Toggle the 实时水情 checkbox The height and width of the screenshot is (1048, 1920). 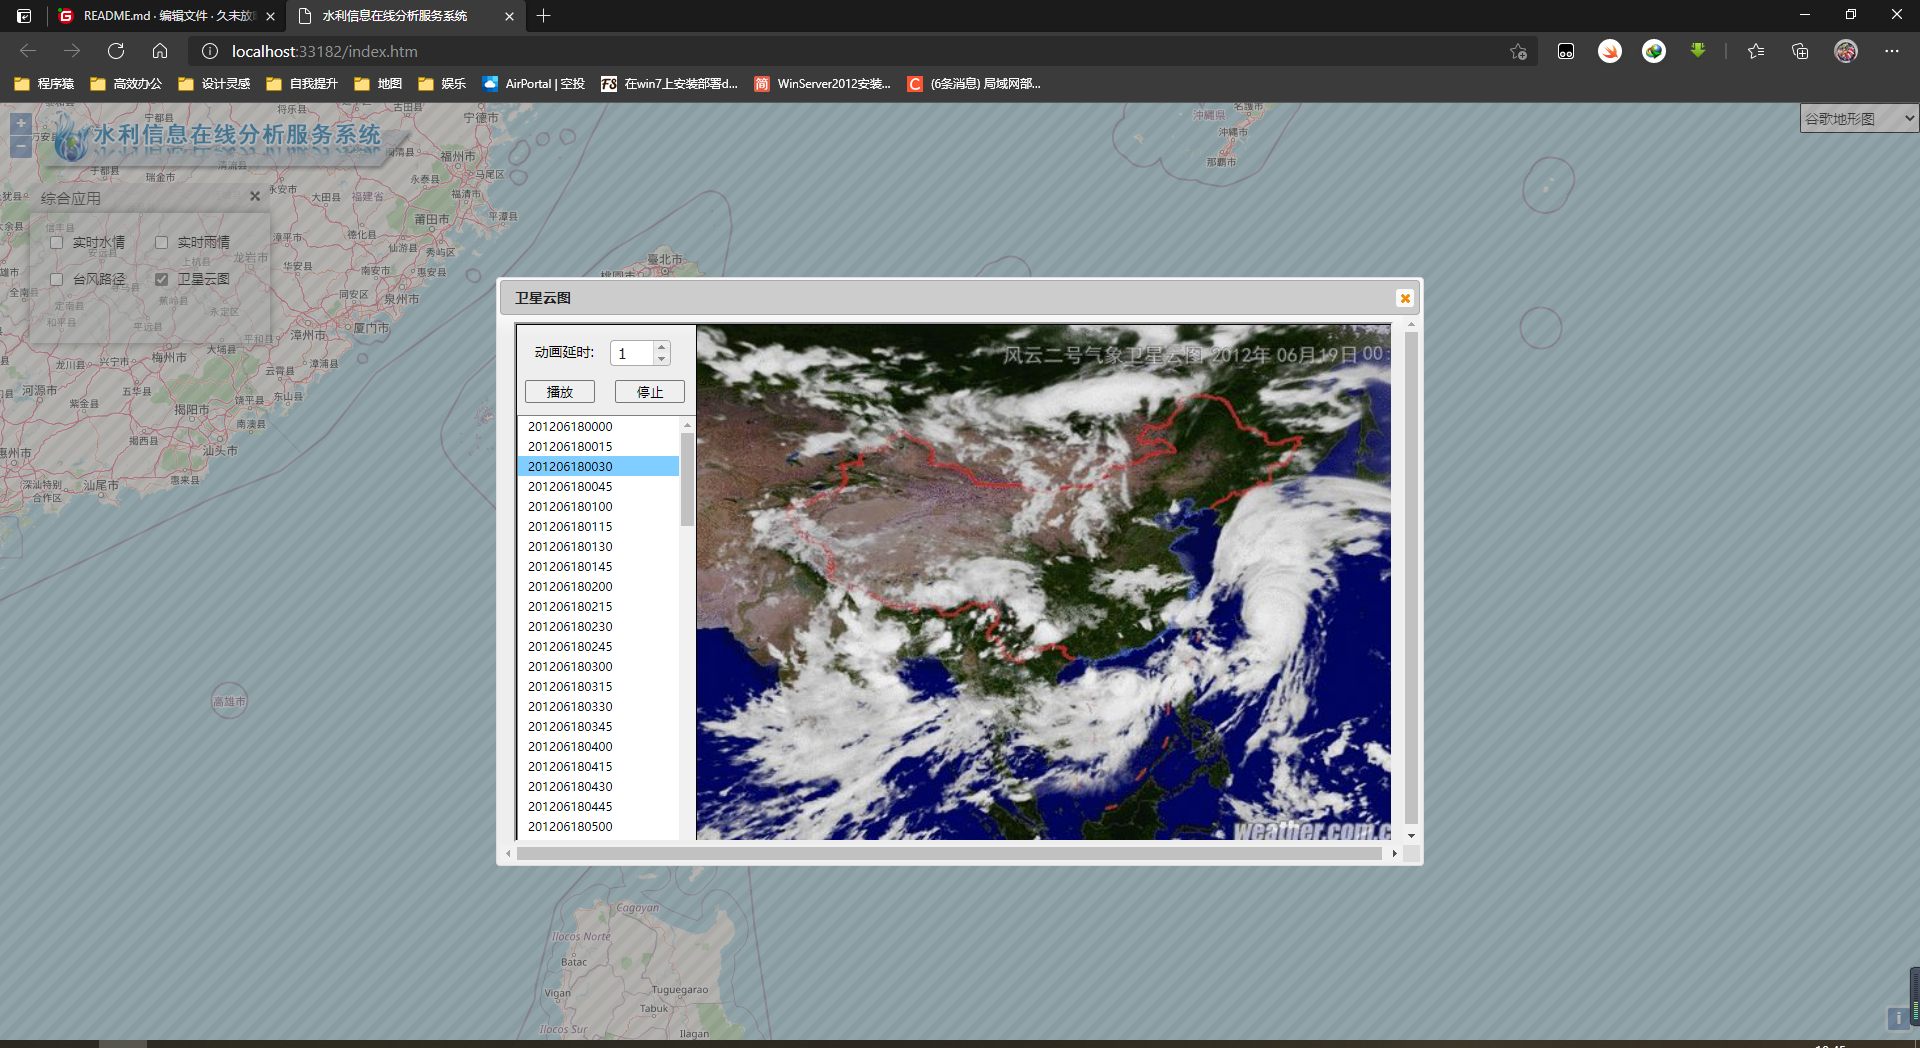point(56,242)
